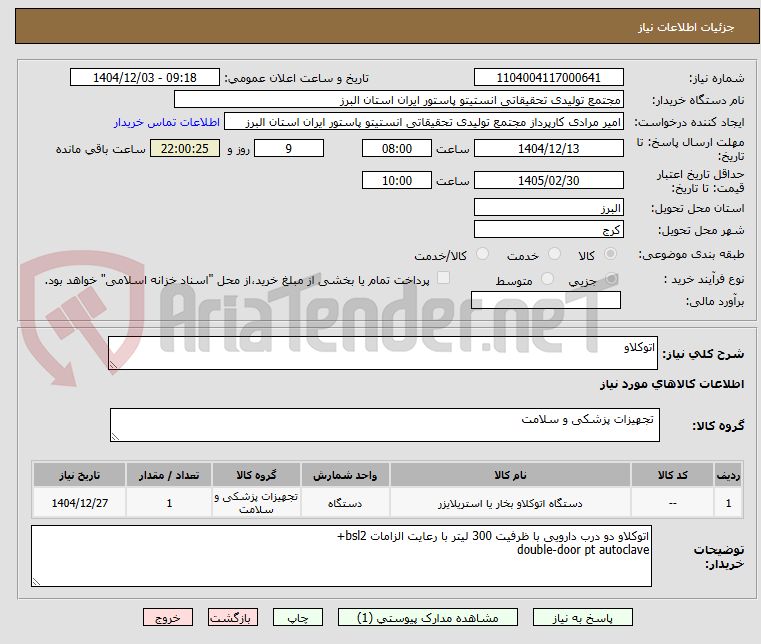Select the کالا/خدمت radio button
761x644 pixels.
pos(482,254)
